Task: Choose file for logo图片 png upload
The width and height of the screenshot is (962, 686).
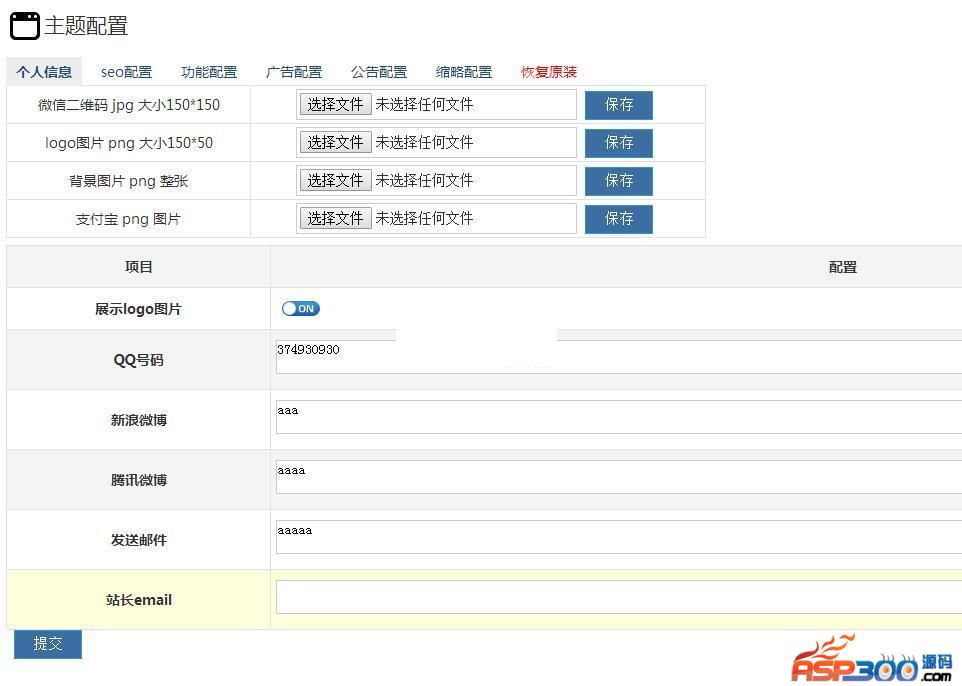Action: coord(335,142)
